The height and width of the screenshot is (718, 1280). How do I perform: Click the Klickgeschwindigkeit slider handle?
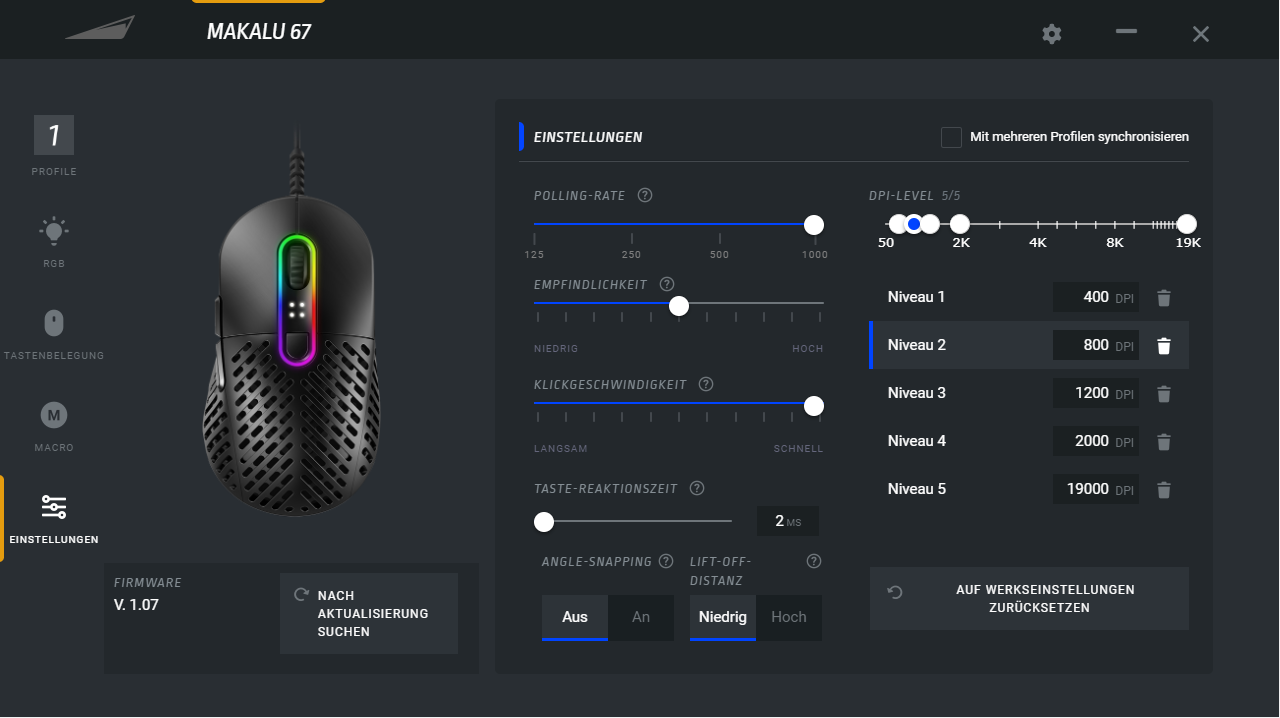click(814, 405)
